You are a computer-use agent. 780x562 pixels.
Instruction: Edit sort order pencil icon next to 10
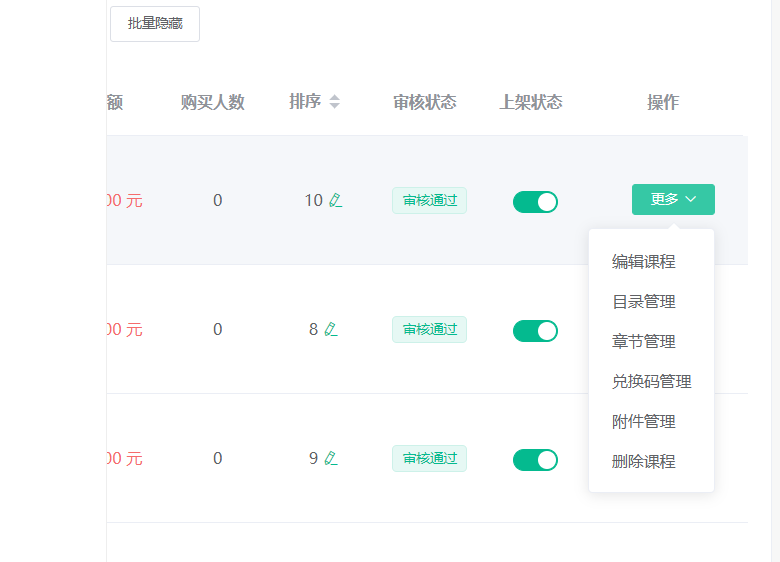coord(335,200)
